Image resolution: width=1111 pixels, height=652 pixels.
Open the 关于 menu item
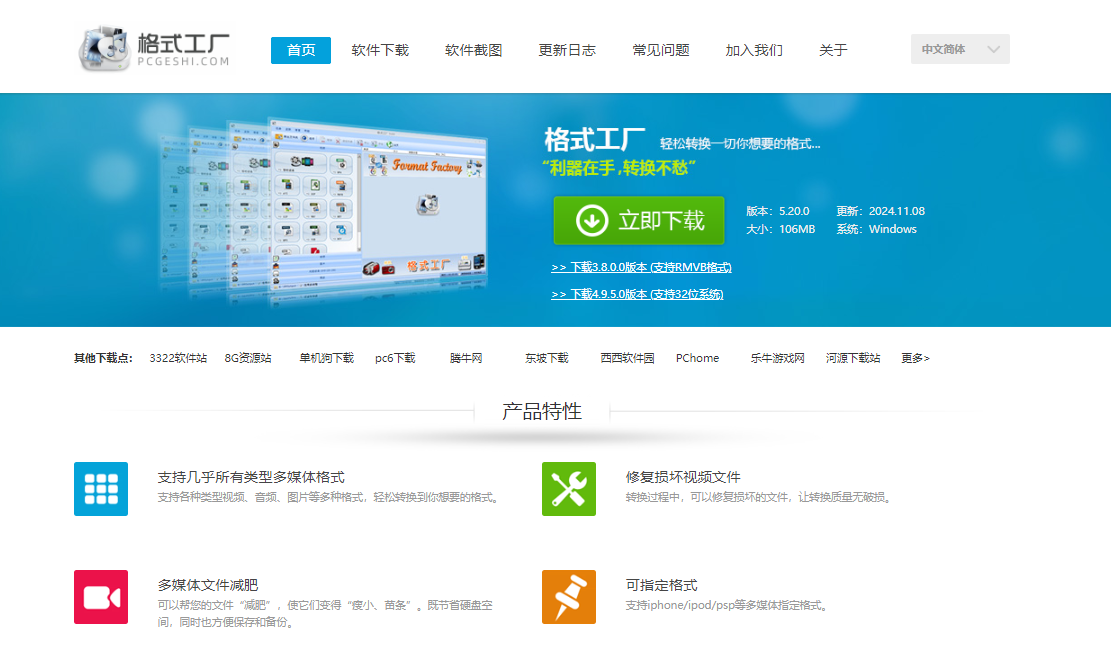[x=833, y=50]
